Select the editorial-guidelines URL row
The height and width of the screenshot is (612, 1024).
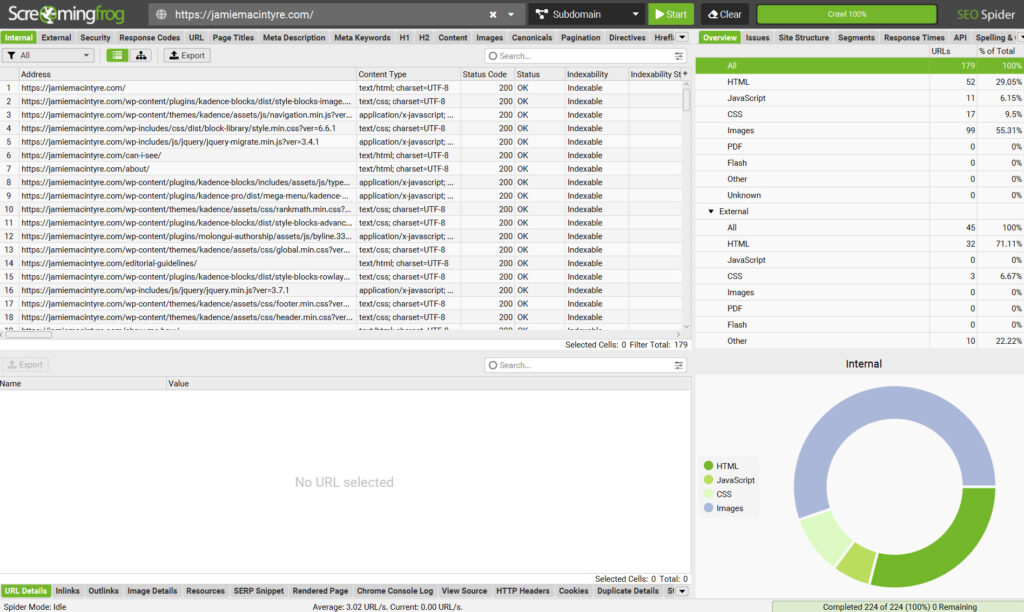pyautogui.click(x=110, y=263)
